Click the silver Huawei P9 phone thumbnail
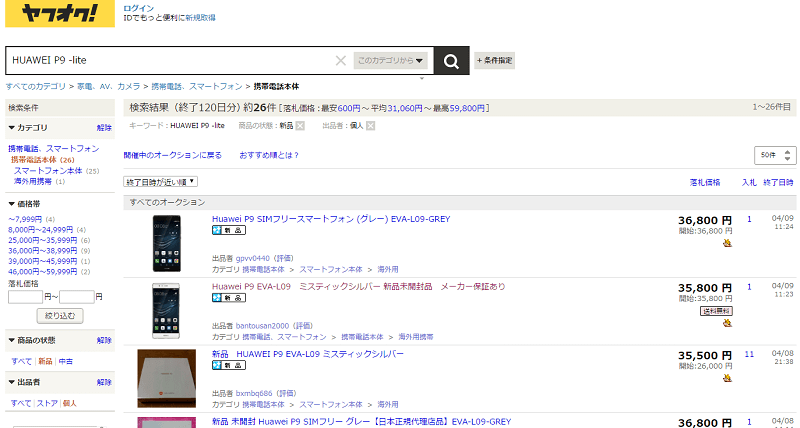Viewport: 800px width, 428px height. [x=166, y=311]
